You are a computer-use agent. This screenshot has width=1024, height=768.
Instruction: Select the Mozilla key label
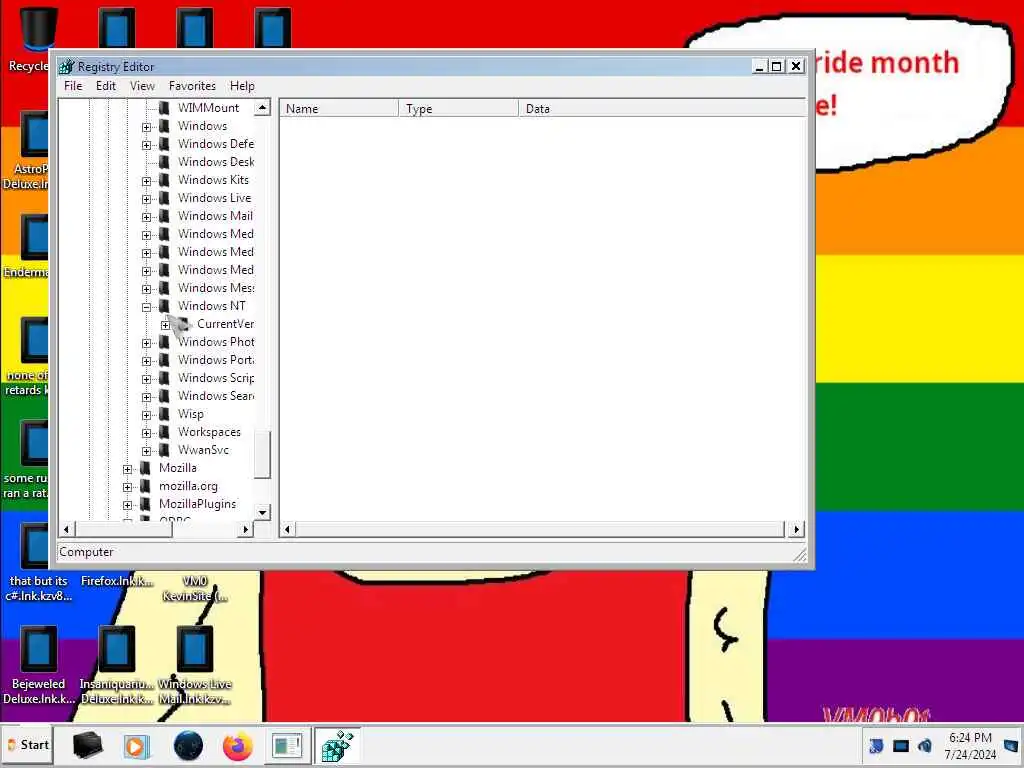point(178,468)
